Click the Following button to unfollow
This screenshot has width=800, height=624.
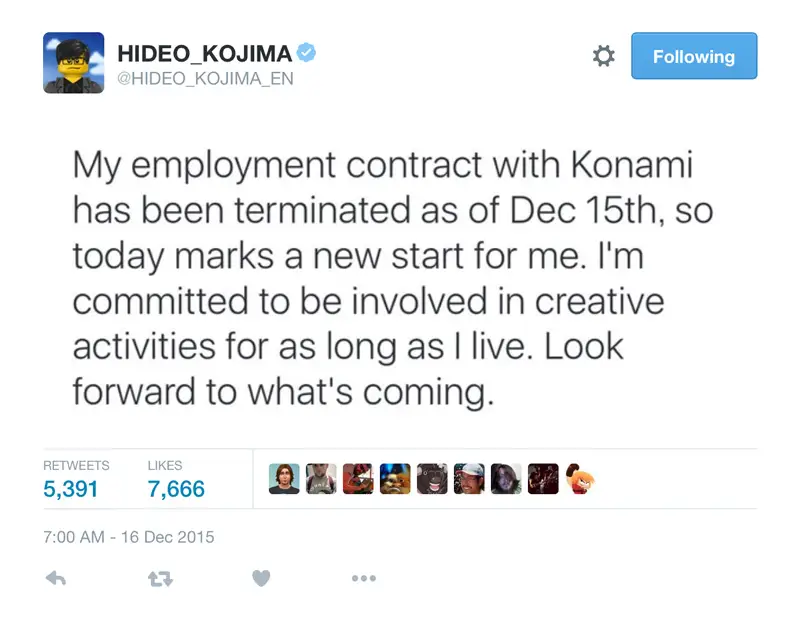693,56
